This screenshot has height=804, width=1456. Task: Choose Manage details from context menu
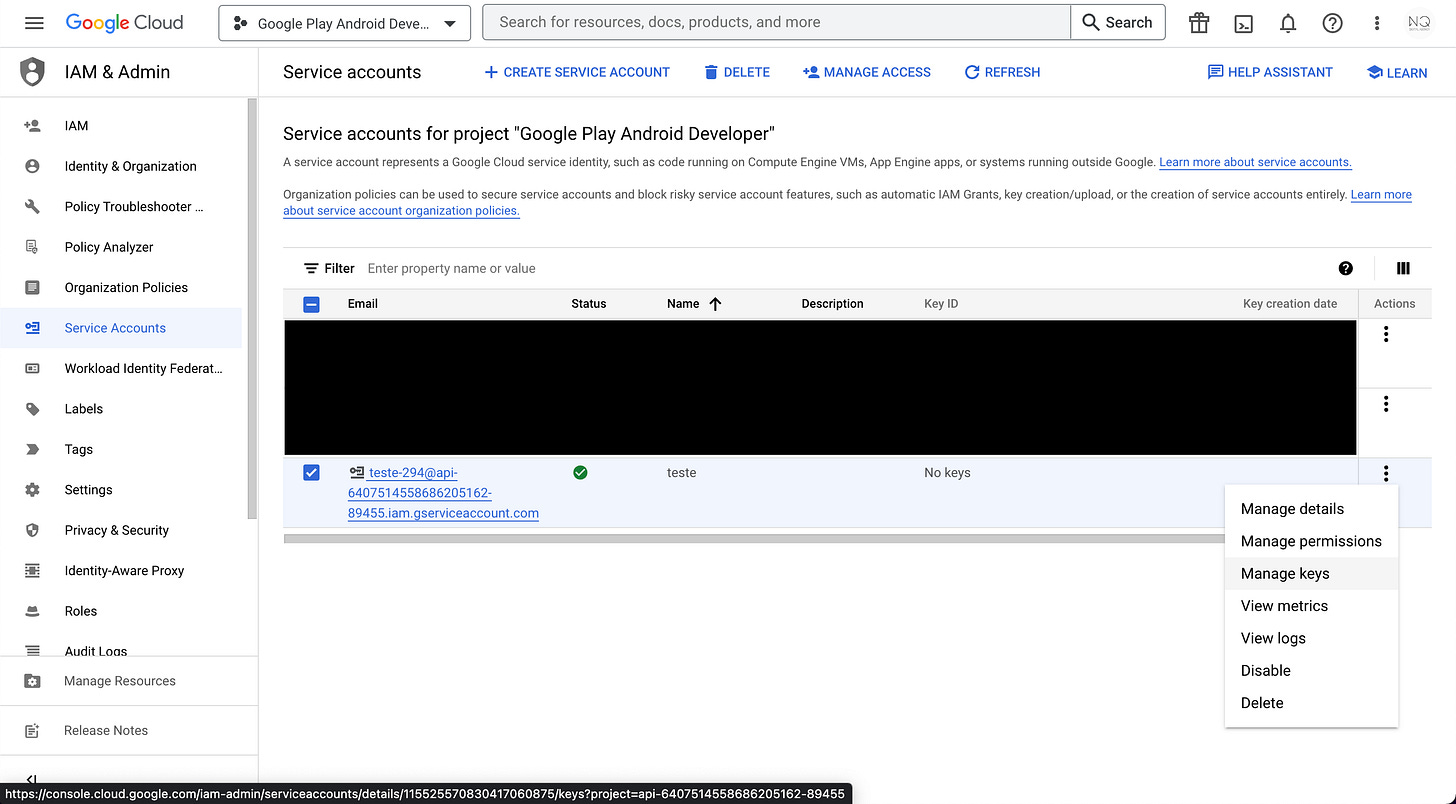pyautogui.click(x=1311, y=509)
